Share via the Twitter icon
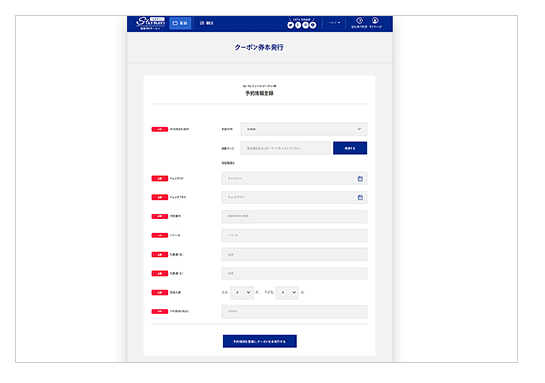The width and height of the screenshot is (545, 383). pos(291,25)
